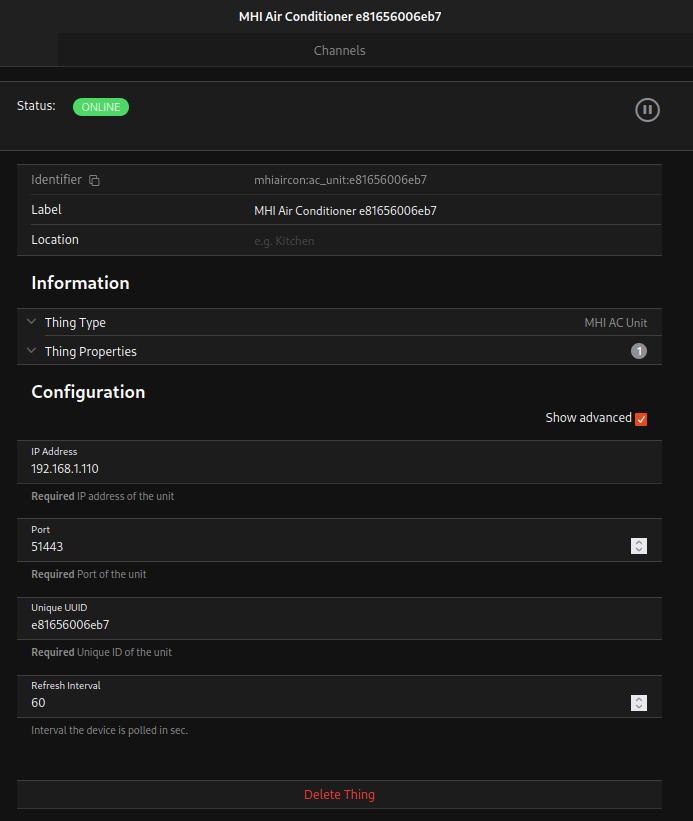
Task: Switch to the Channels tab
Action: coord(339,50)
